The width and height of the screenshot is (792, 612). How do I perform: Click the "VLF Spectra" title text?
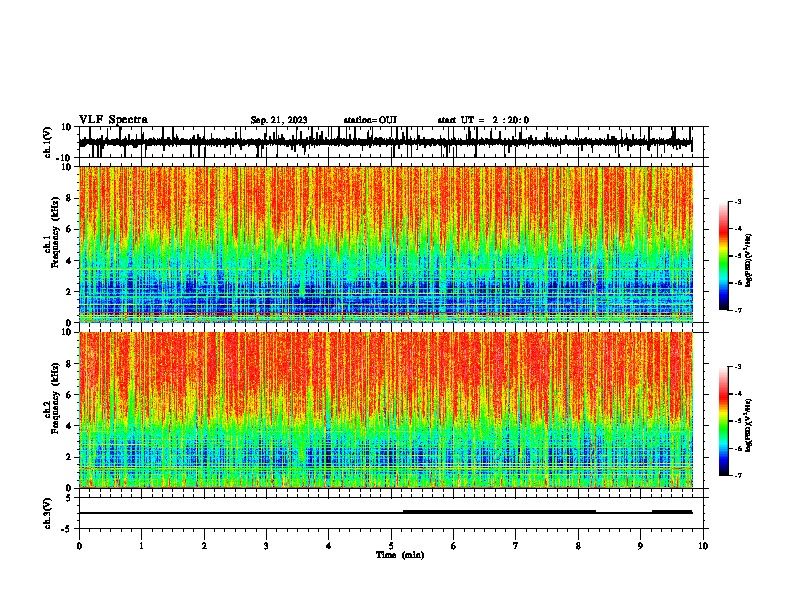click(113, 120)
